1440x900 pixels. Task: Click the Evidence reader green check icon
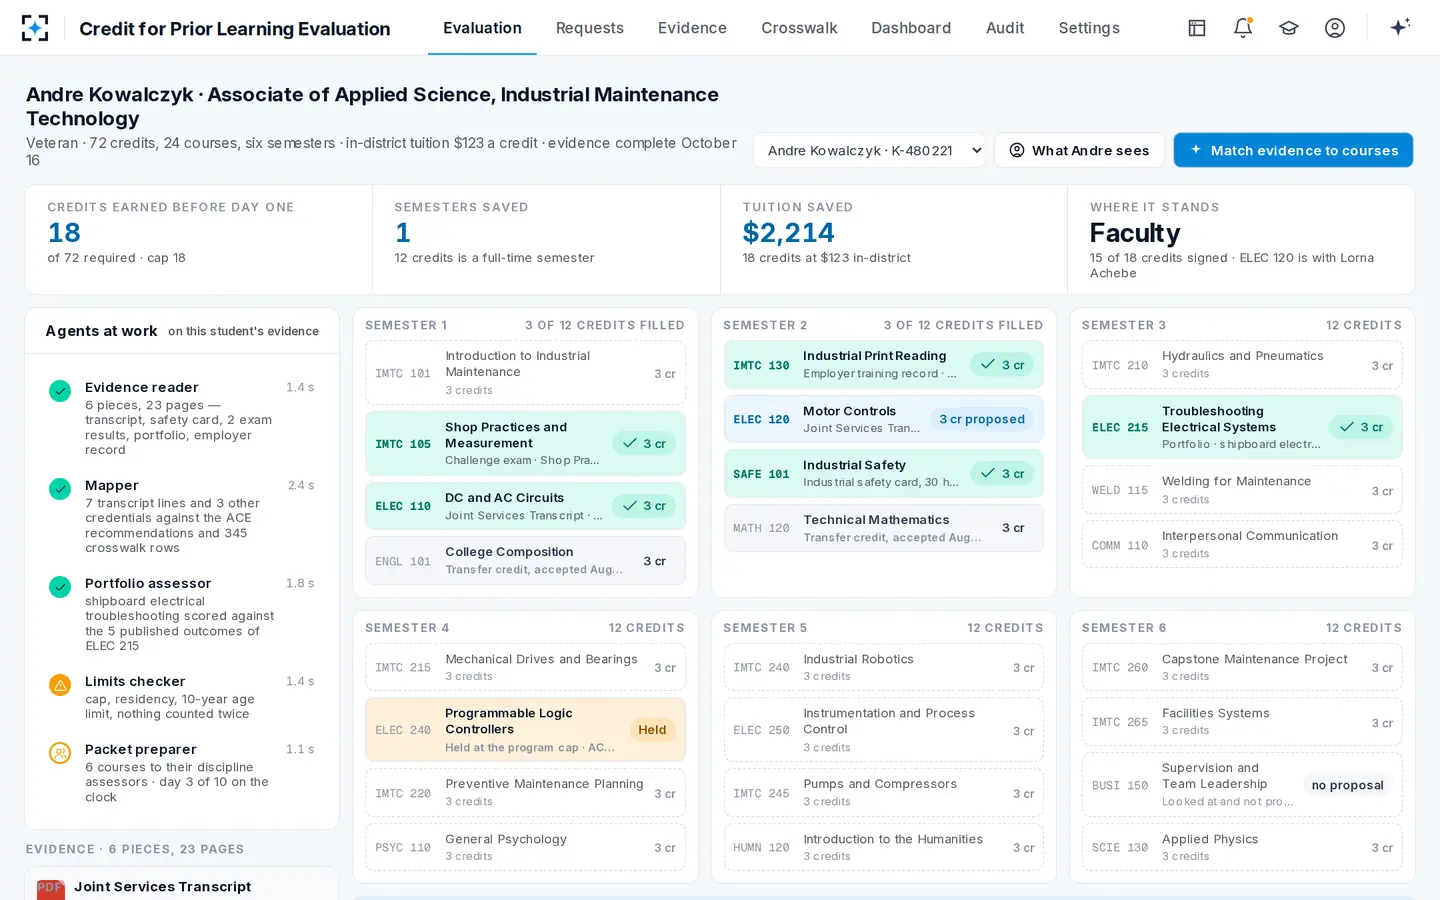(60, 391)
